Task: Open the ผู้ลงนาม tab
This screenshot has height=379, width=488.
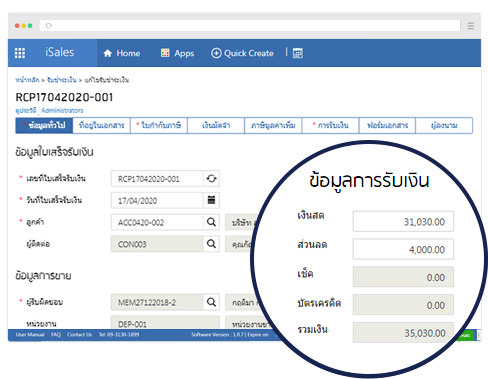Action: [444, 125]
